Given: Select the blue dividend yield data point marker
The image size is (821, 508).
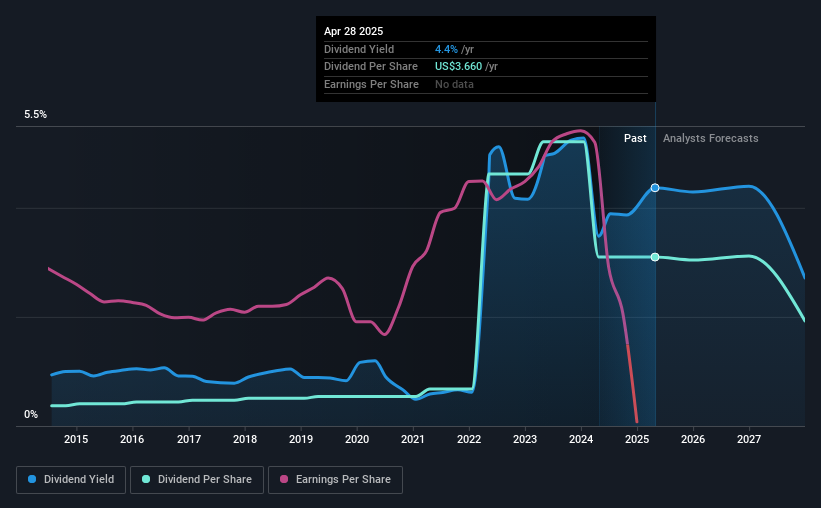Looking at the screenshot, I should pyautogui.click(x=655, y=187).
